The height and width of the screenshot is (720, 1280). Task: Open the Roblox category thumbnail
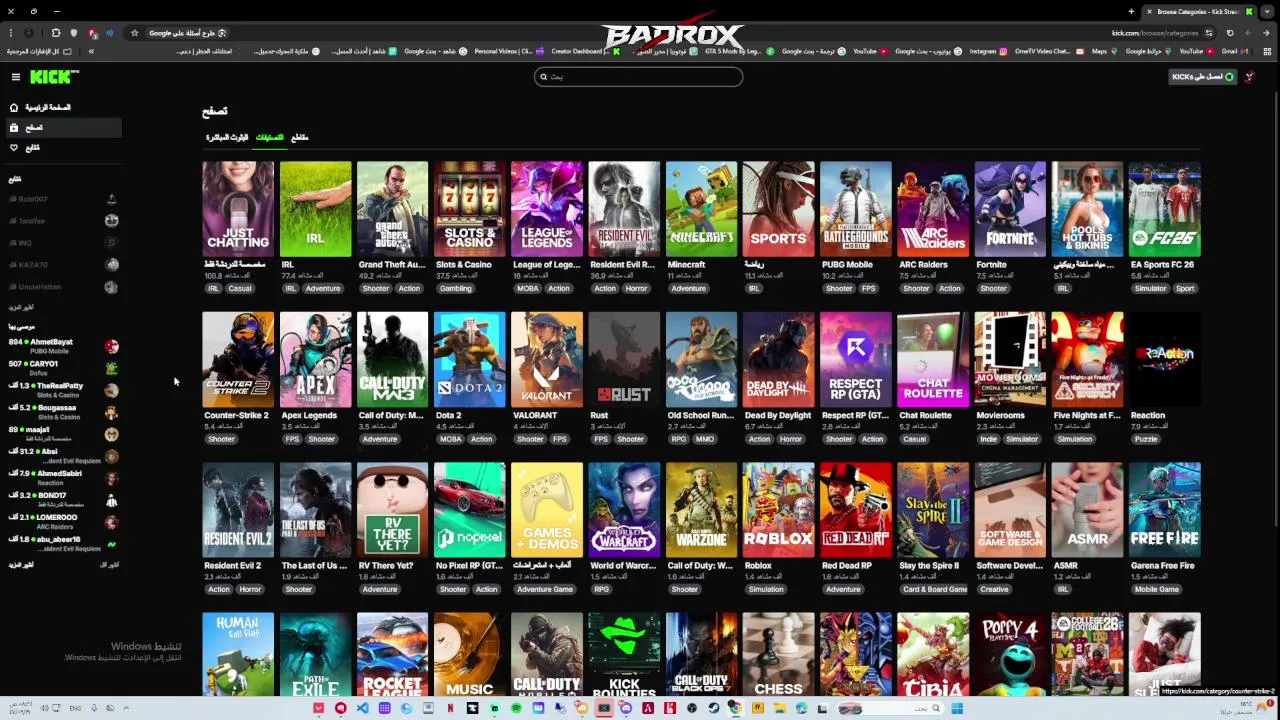[x=778, y=510]
